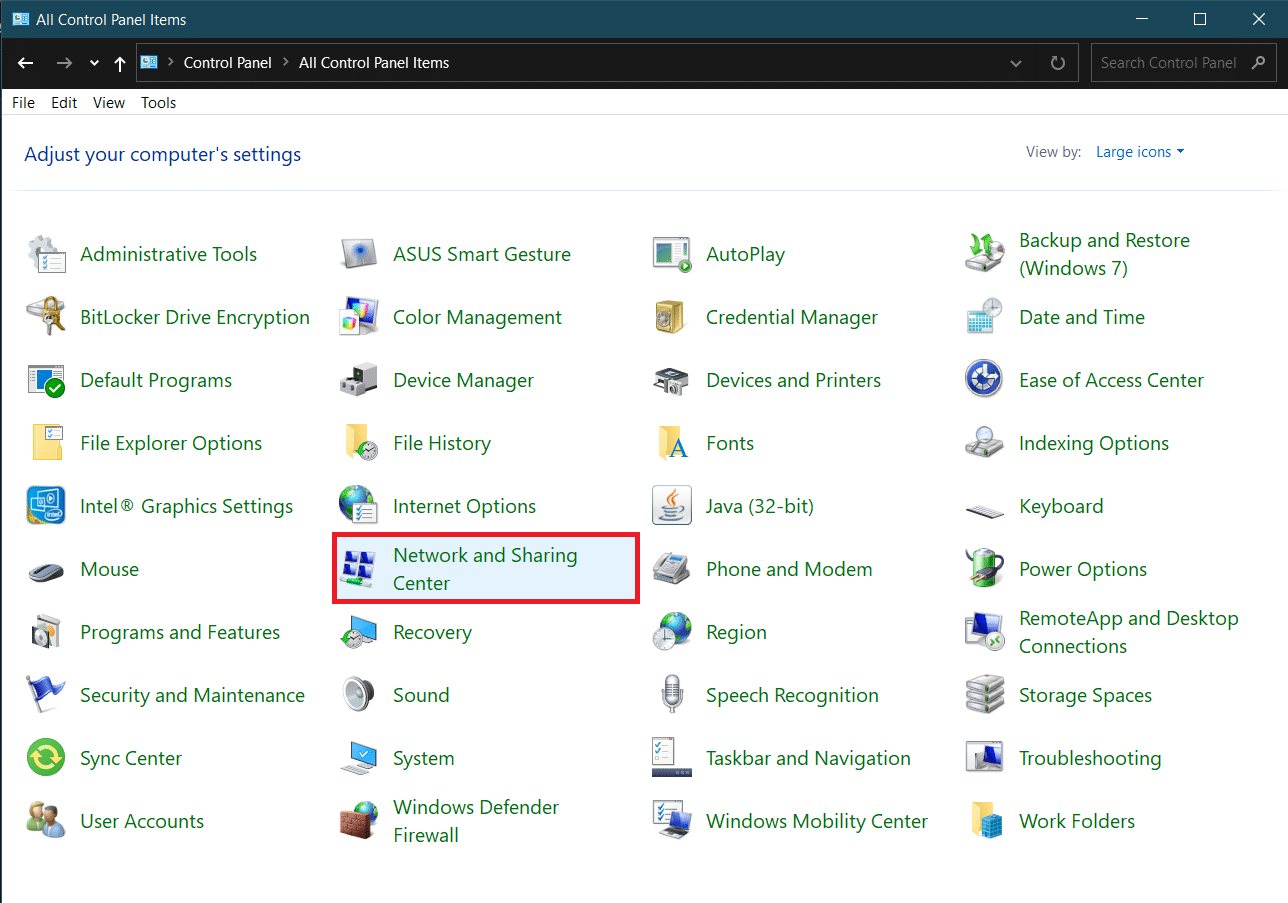This screenshot has width=1288, height=903.
Task: Open the Tools menu
Action: click(x=158, y=103)
